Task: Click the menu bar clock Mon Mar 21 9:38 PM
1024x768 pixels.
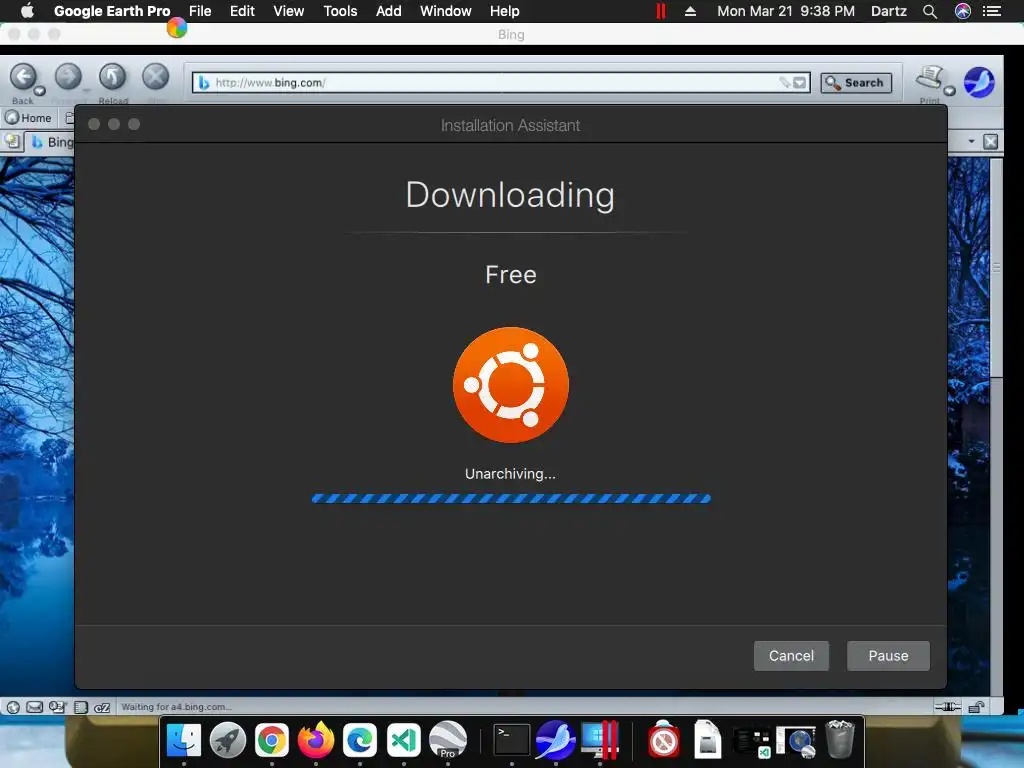Action: 786,11
